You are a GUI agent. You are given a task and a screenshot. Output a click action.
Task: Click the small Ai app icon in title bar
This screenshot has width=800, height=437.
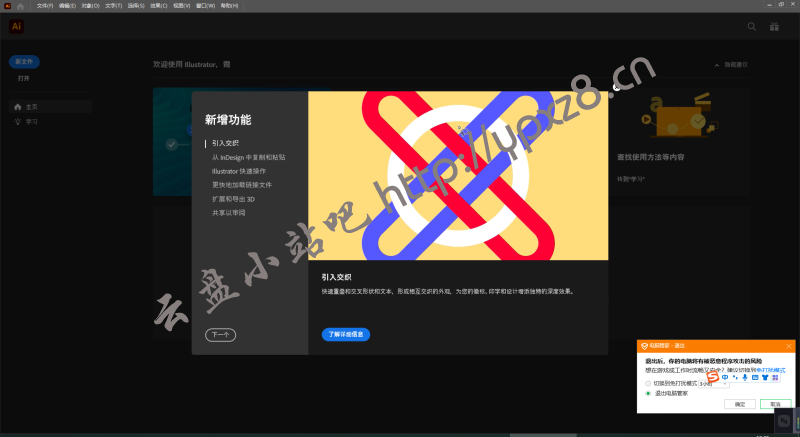[x=7, y=6]
